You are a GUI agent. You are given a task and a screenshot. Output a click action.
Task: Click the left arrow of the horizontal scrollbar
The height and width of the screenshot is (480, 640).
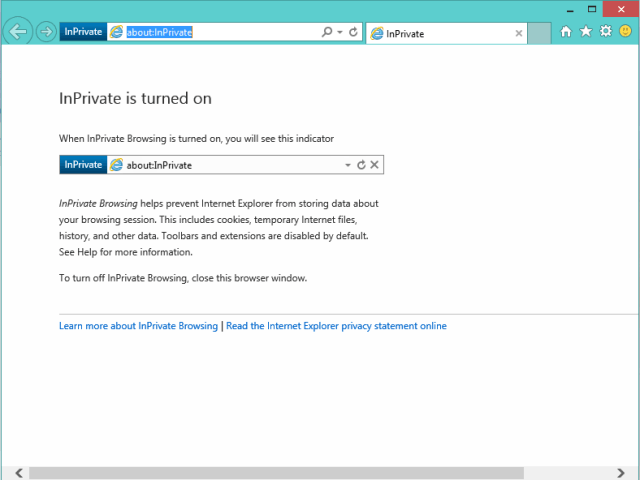click(19, 473)
